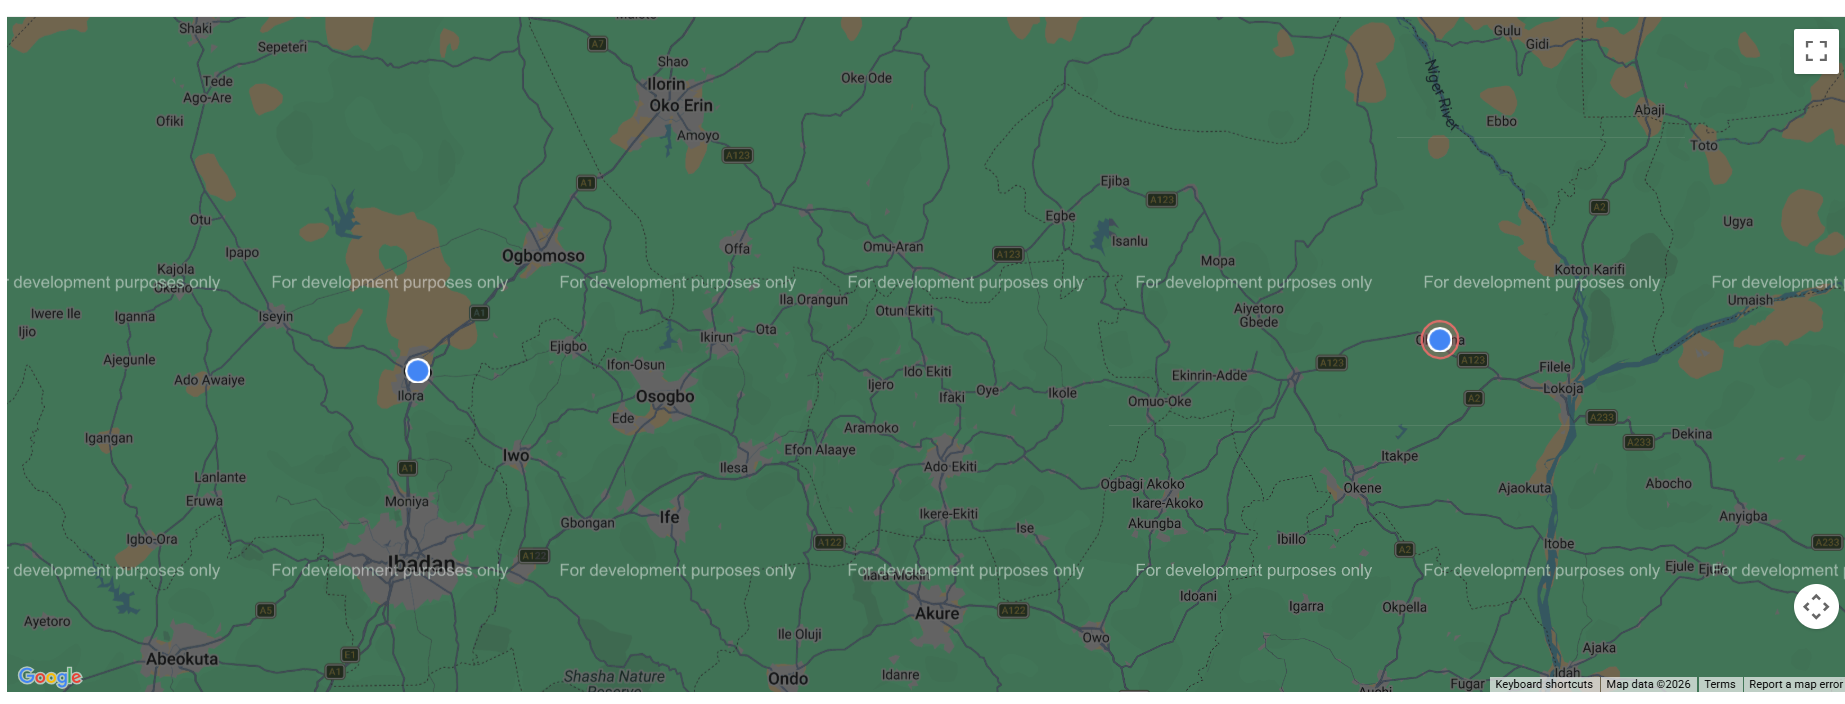1845x704 pixels.
Task: Click the A7 road shield near Sepeteri
Action: (597, 44)
